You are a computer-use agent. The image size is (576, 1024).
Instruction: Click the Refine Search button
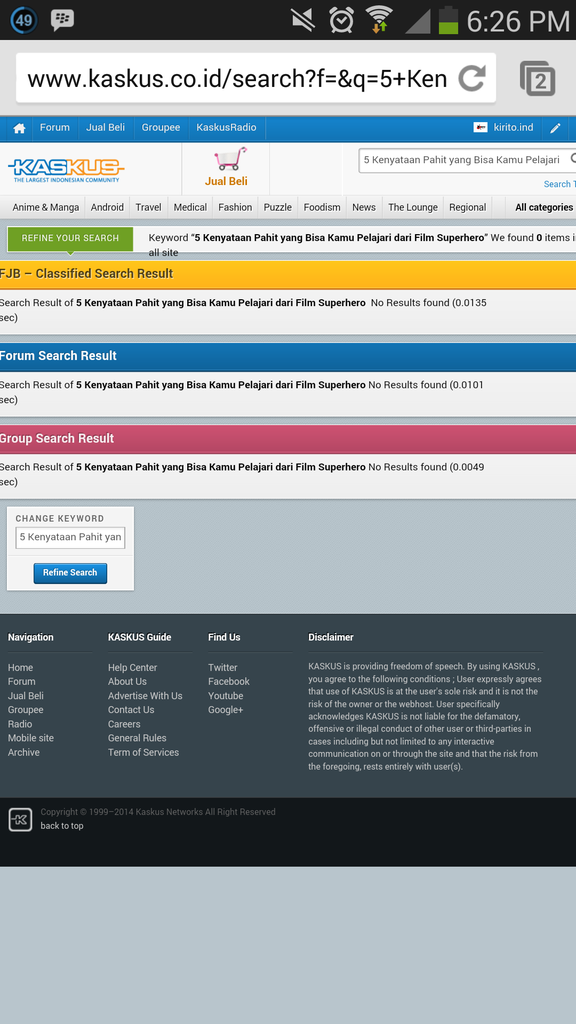[x=71, y=573]
